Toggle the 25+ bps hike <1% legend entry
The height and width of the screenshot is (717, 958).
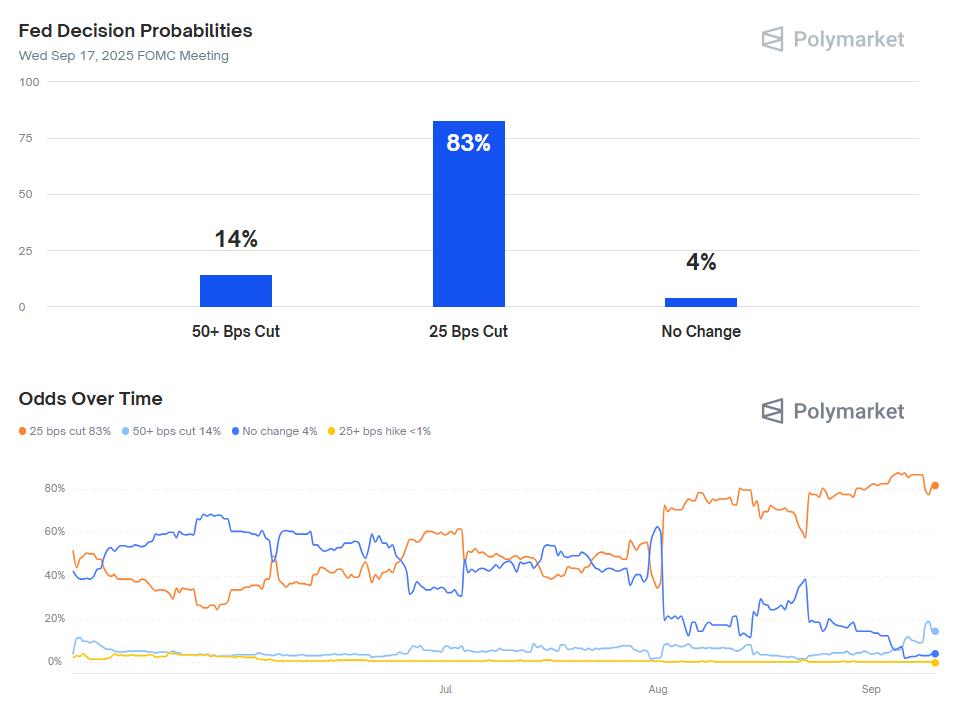[x=385, y=431]
